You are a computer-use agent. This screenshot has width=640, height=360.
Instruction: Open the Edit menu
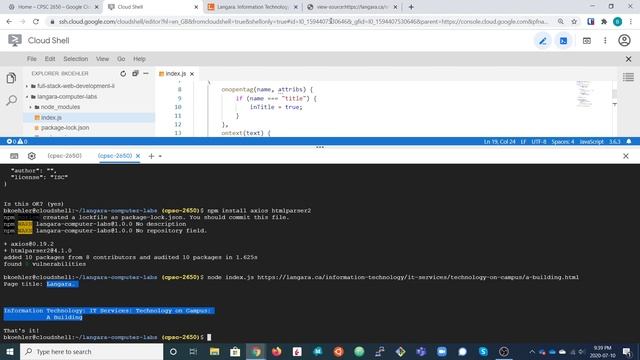click(50, 59)
